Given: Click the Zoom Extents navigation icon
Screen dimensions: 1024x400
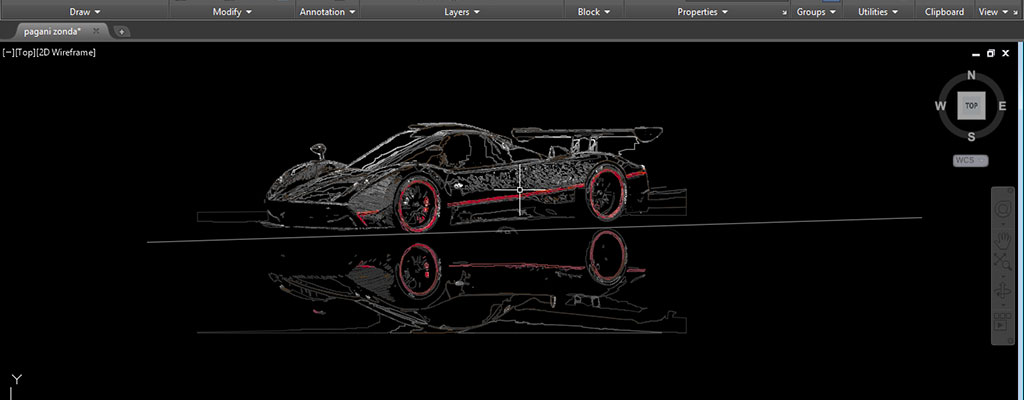Looking at the screenshot, I should click(1002, 262).
